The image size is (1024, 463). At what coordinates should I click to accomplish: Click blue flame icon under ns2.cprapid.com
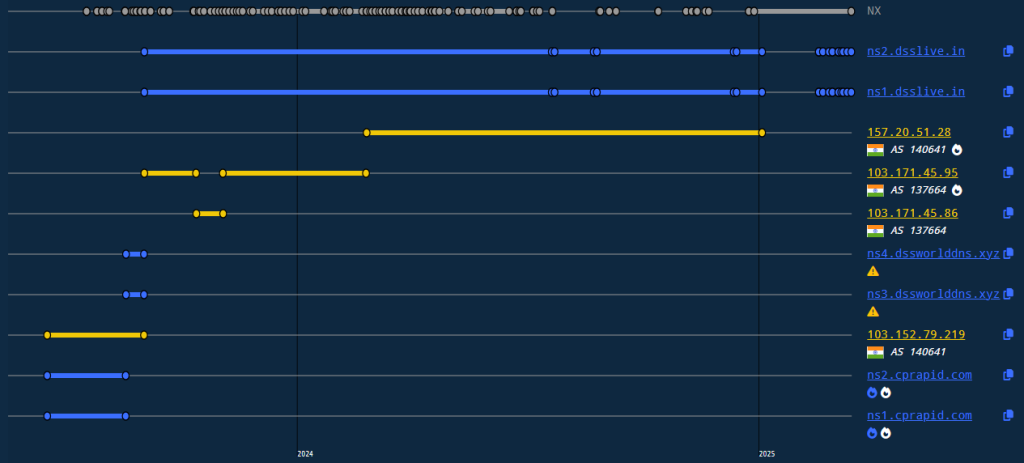coord(872,393)
